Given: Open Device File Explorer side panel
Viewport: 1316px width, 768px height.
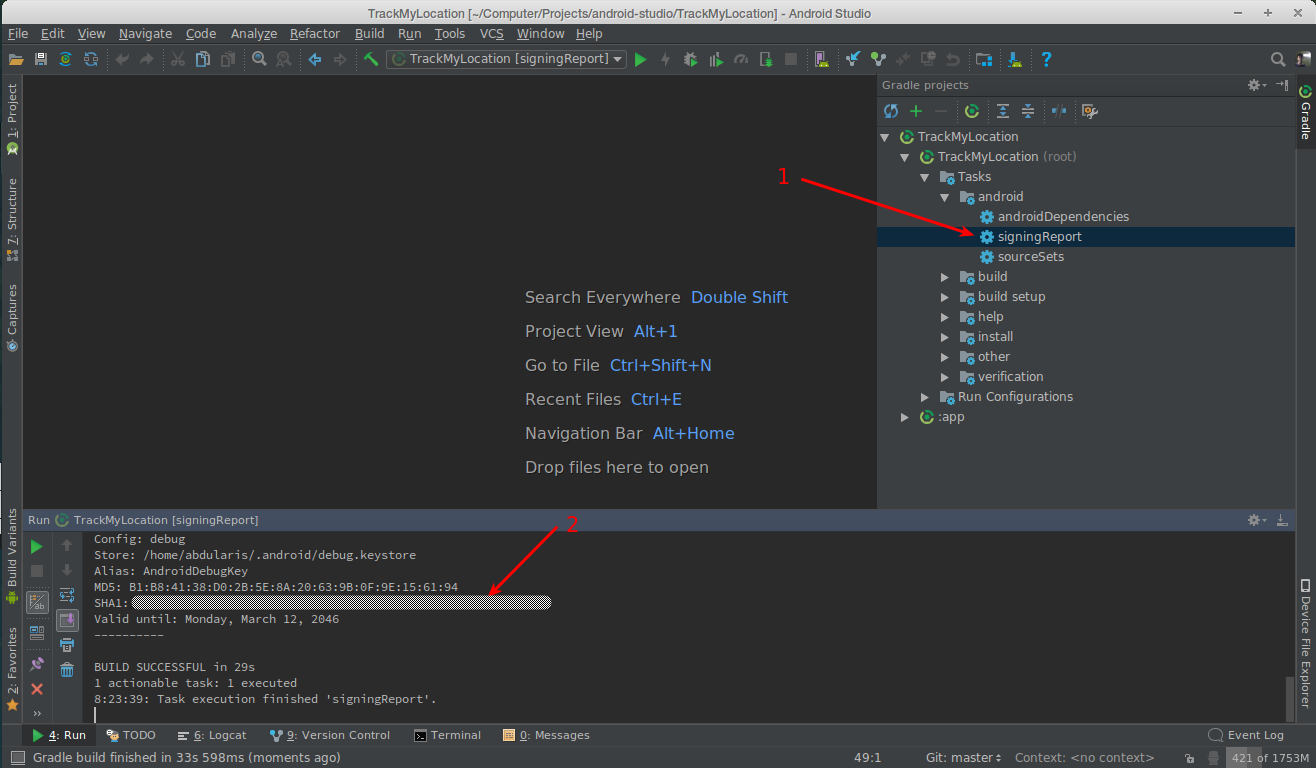Looking at the screenshot, I should (1305, 644).
